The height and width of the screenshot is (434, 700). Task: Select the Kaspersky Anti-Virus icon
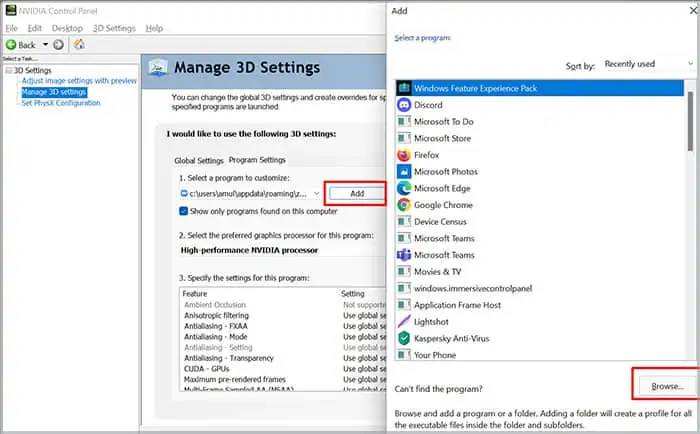(x=404, y=338)
